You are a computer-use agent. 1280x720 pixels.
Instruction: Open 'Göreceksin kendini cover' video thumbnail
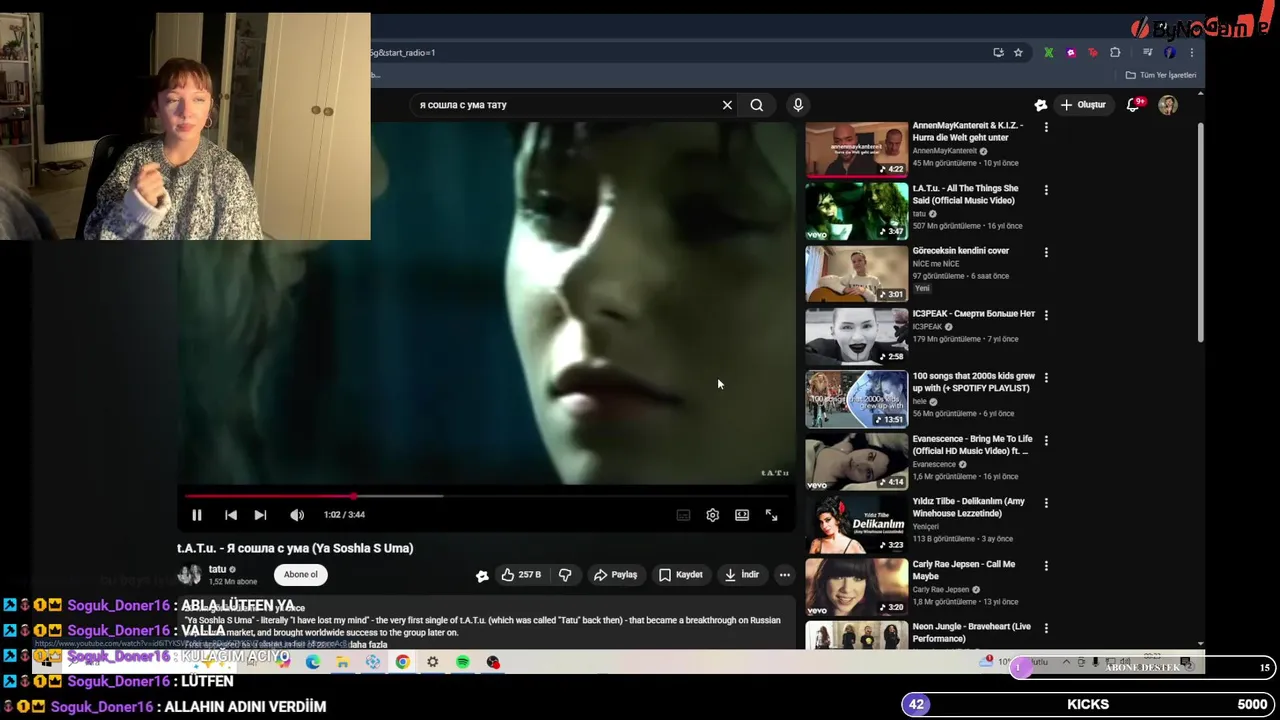tap(857, 273)
